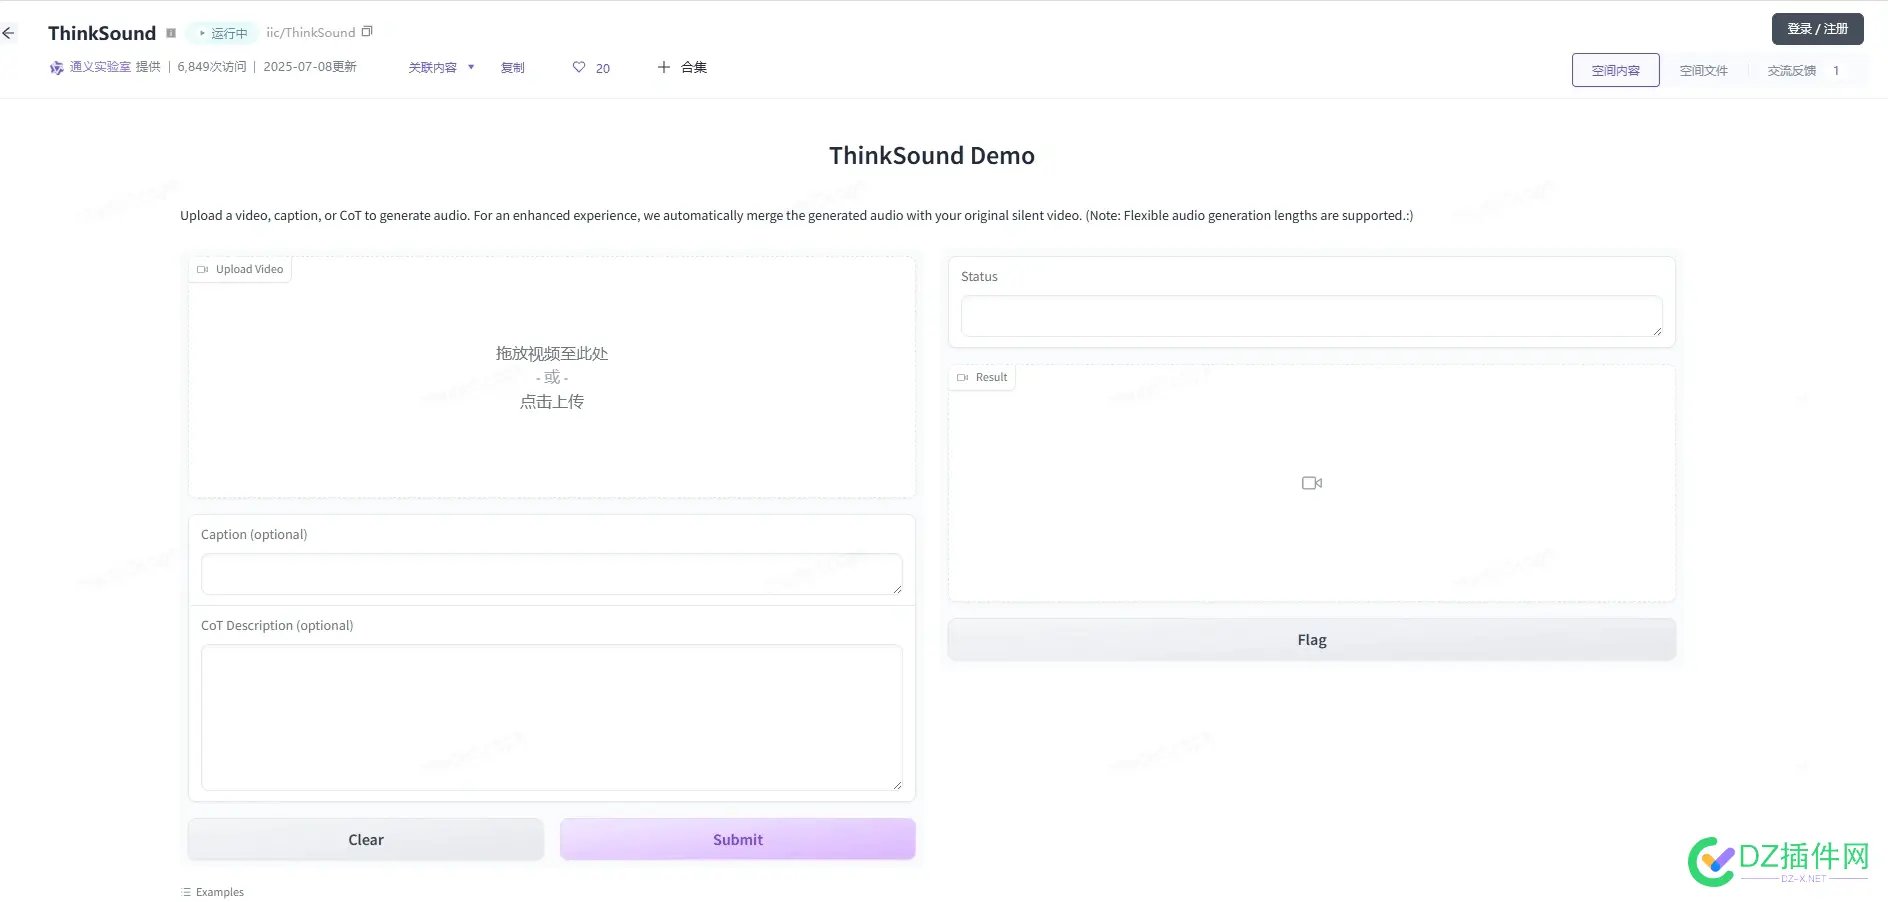Viewport: 1888px width, 902px height.
Task: Click the copy icon beside iic/ThinkSound
Action: tap(367, 31)
